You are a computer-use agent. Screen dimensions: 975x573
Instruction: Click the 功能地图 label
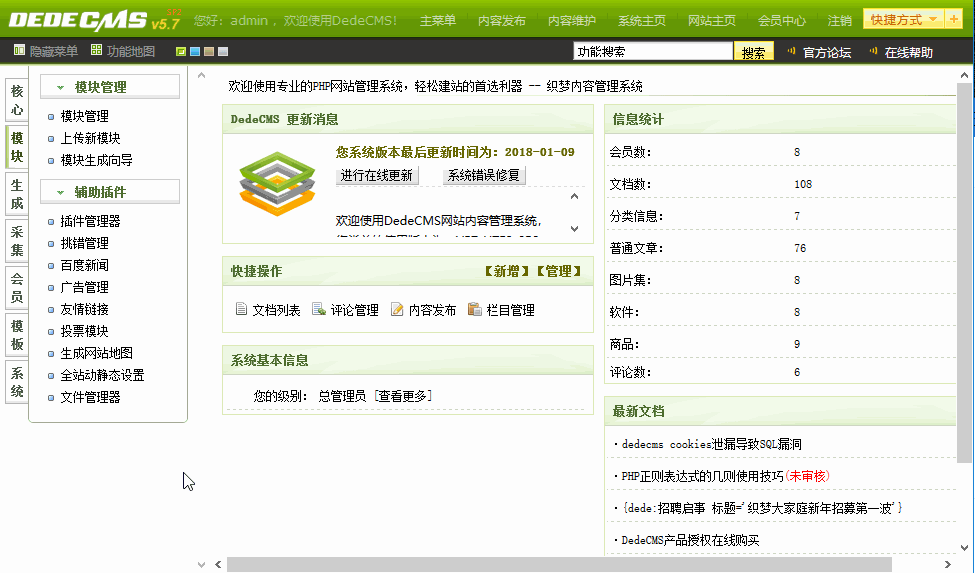tap(131, 52)
